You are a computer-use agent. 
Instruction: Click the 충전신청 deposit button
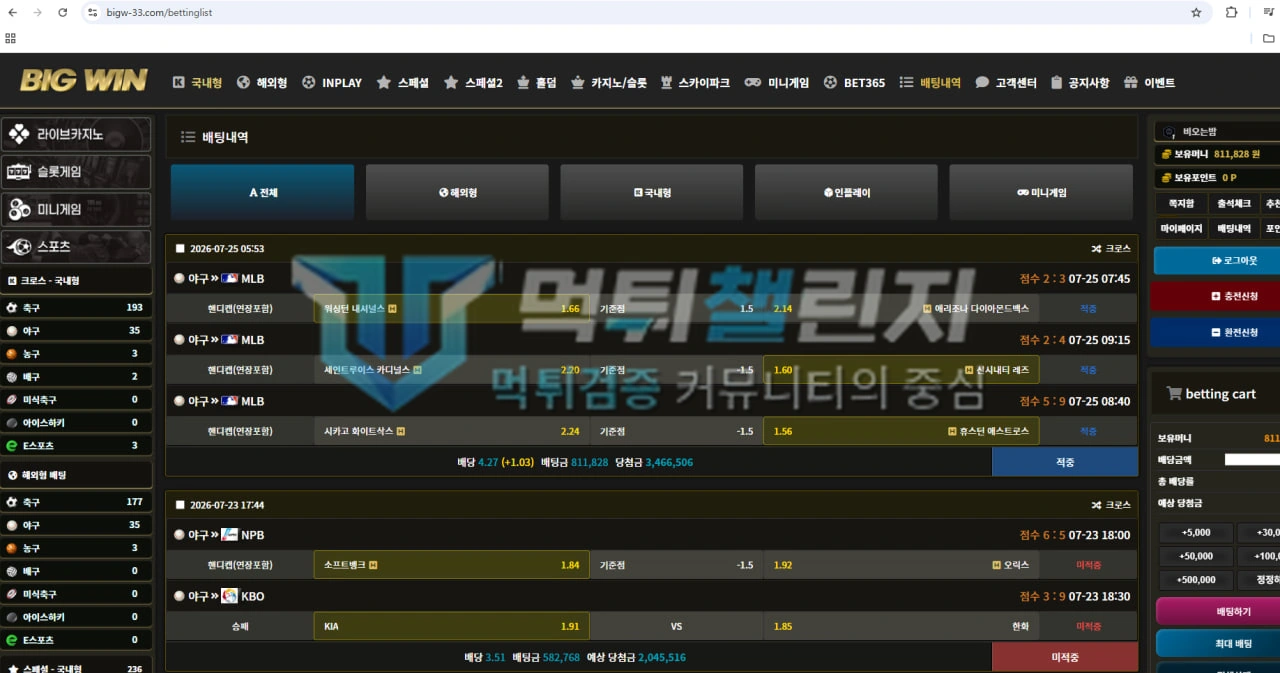1217,296
